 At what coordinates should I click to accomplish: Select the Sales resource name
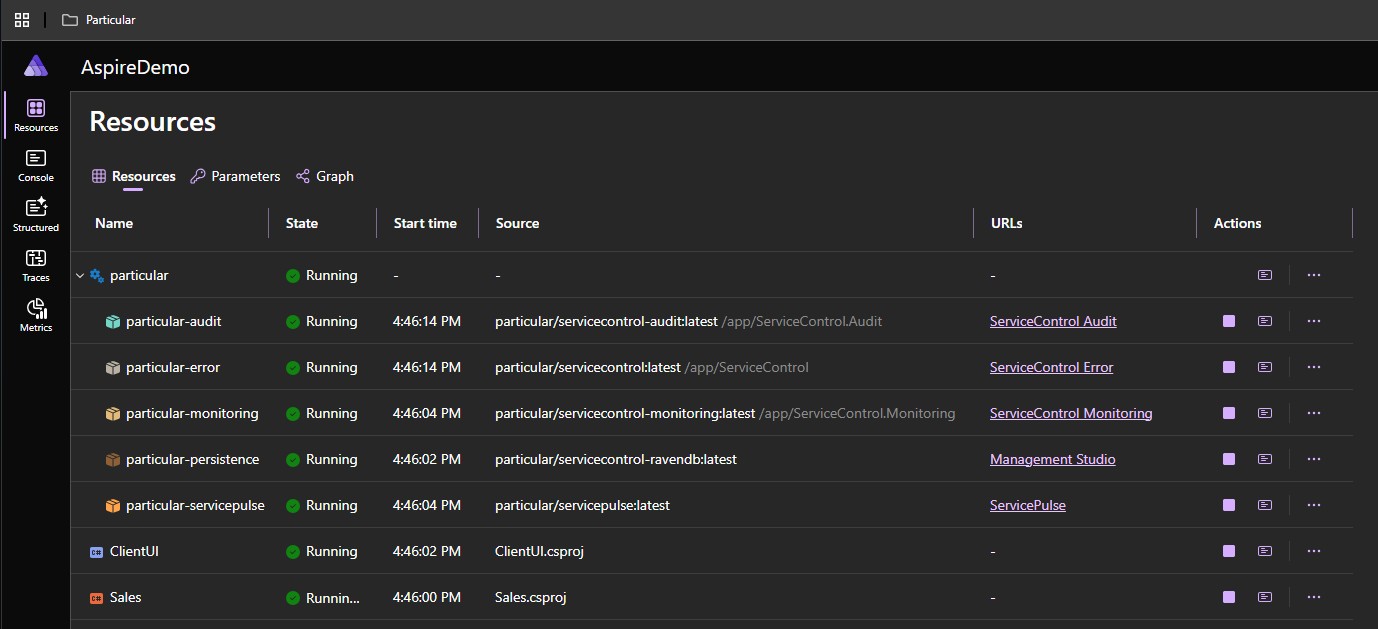pos(126,597)
